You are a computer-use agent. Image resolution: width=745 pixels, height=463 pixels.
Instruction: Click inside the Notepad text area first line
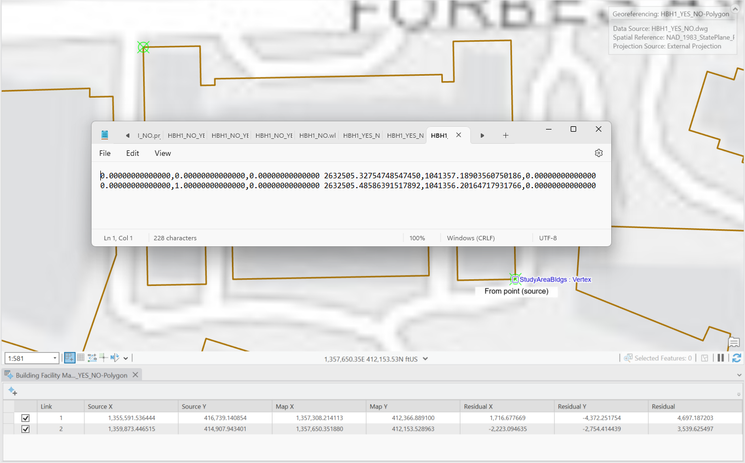(348, 175)
